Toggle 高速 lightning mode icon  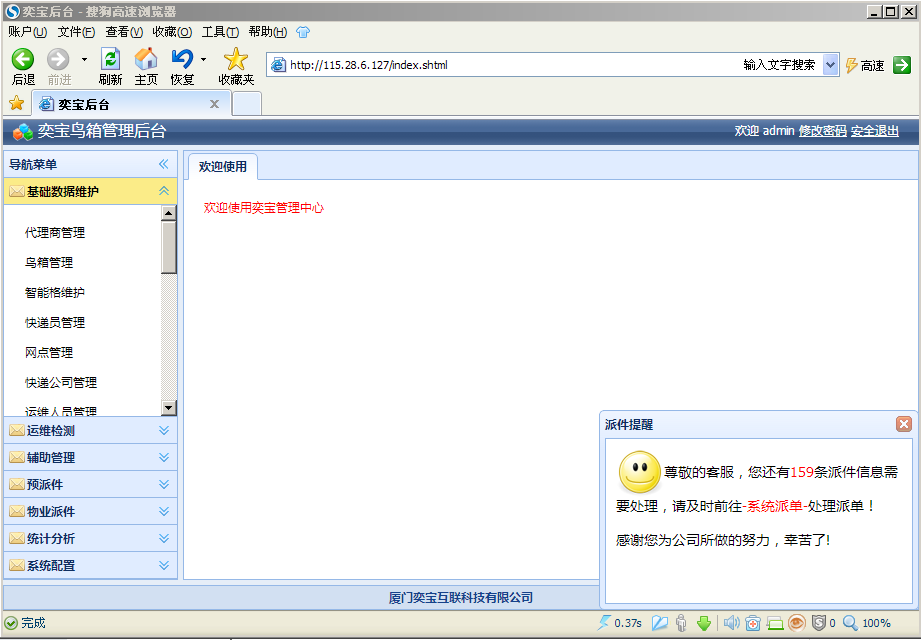851,65
